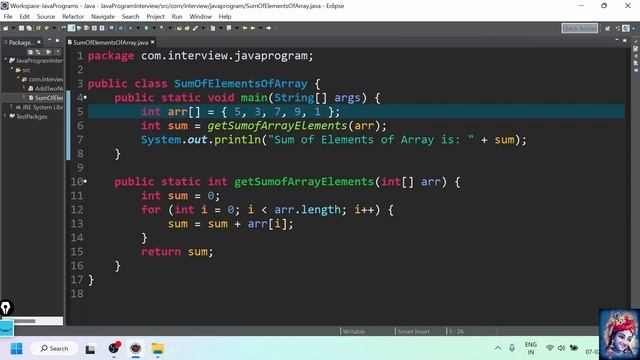The width and height of the screenshot is (640, 360).
Task: Click the 'return sum;' statement
Action: point(177,252)
